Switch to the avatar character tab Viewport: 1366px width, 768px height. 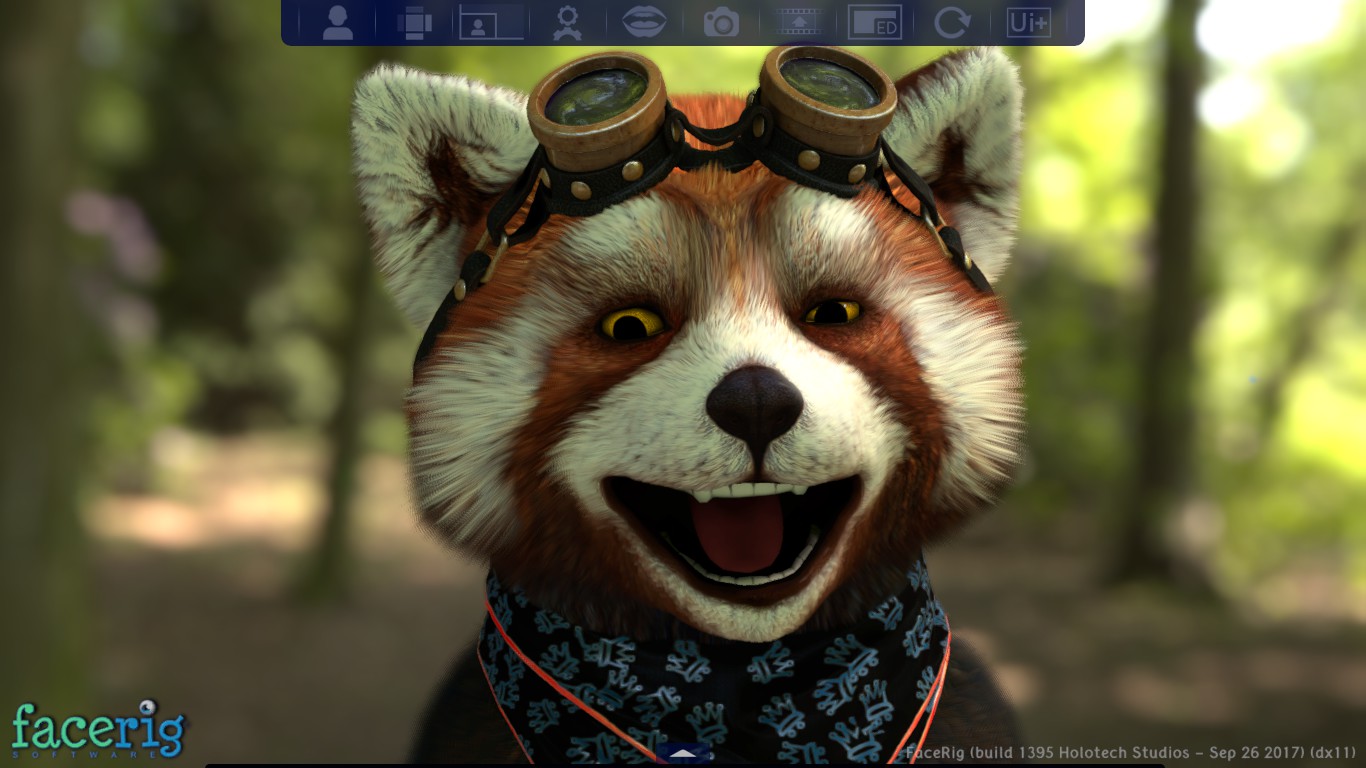337,22
